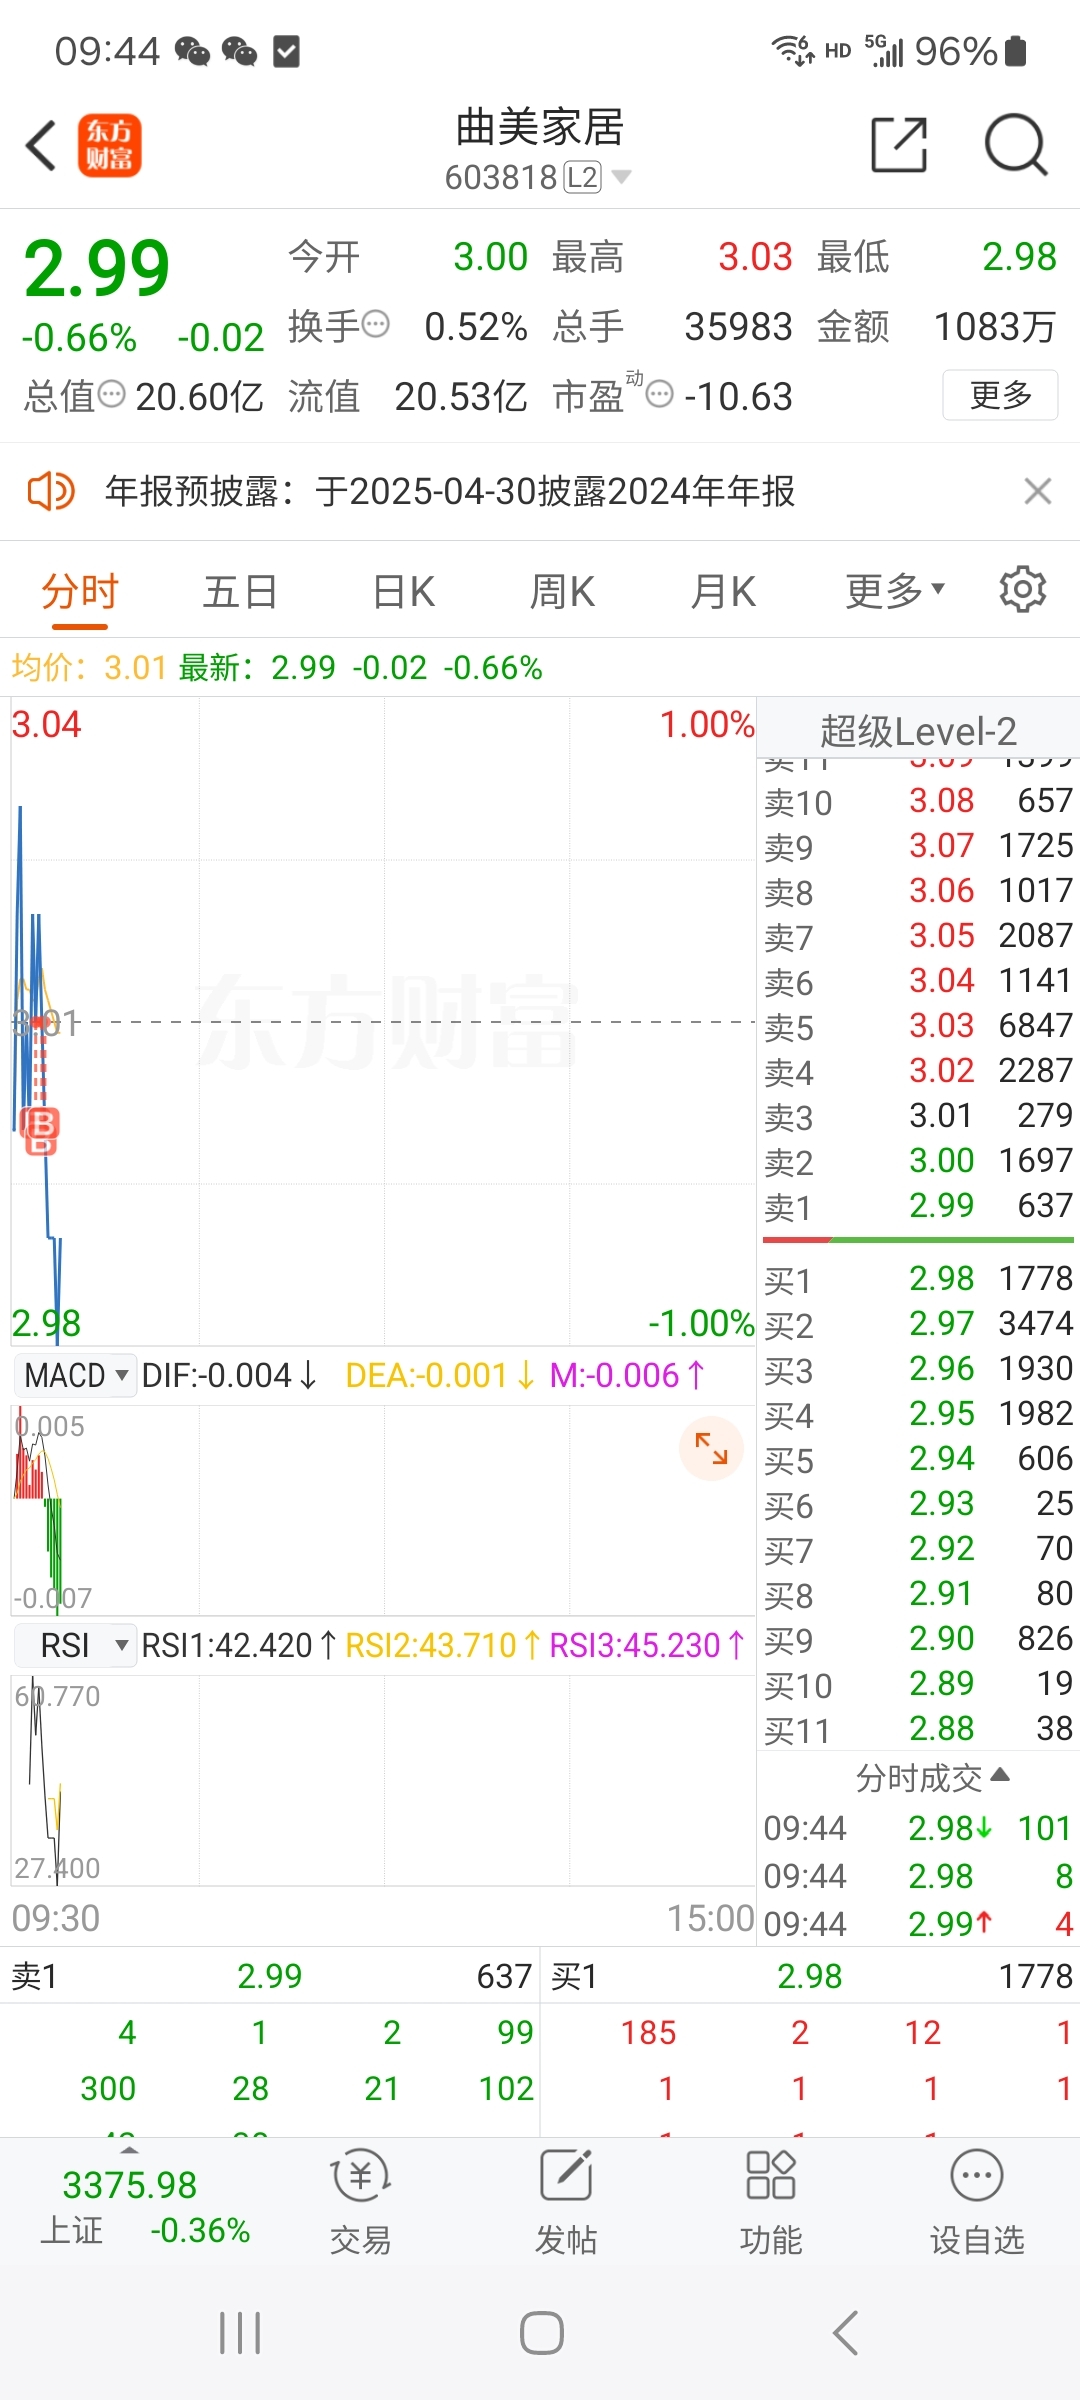Tap the RSI sub-chart area
1080x2400 pixels.
383,1781
